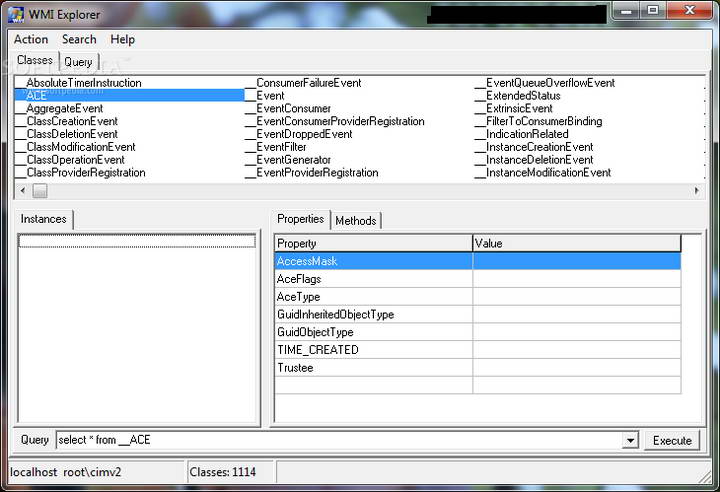
Task: Select the __ClassOperationEvent class
Action: tap(70, 160)
